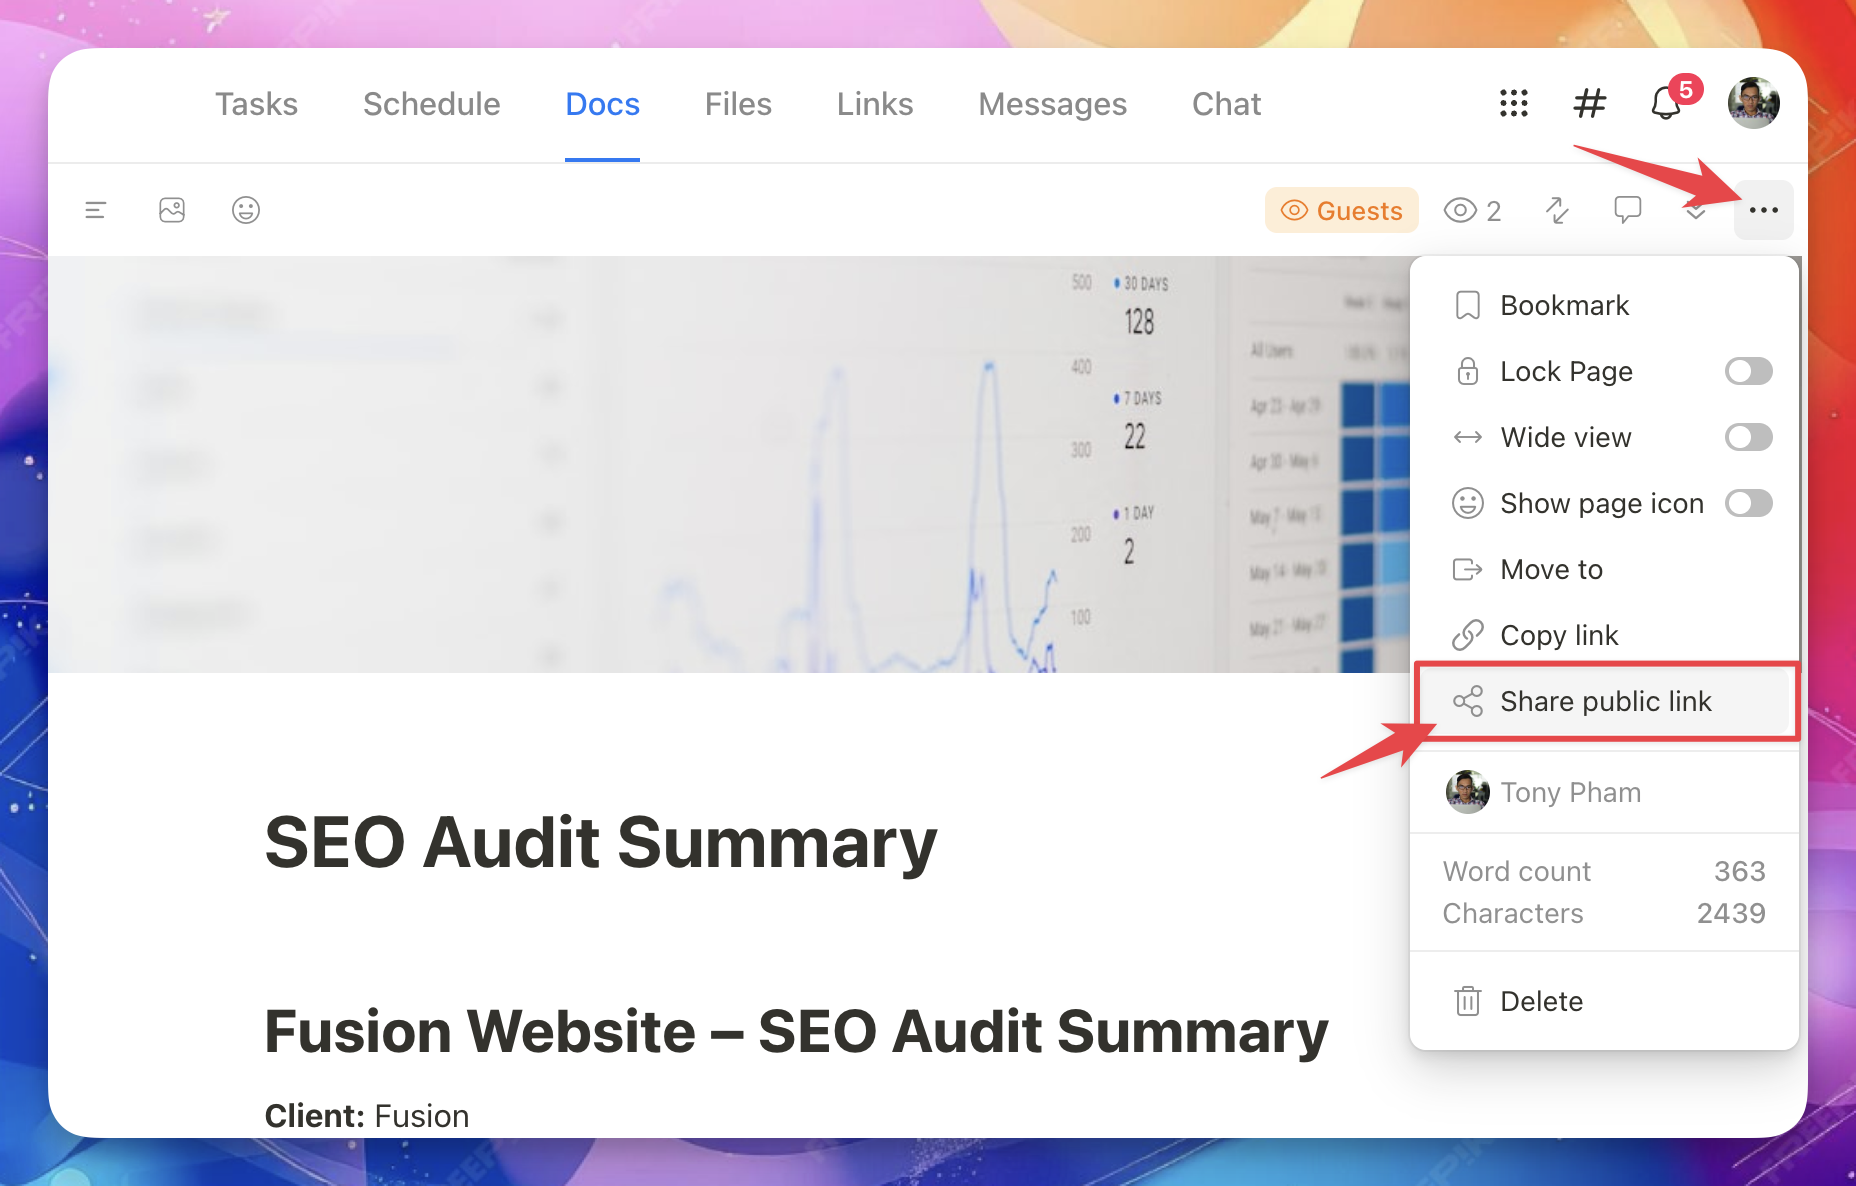Open the user profile avatar

pos(1753,103)
